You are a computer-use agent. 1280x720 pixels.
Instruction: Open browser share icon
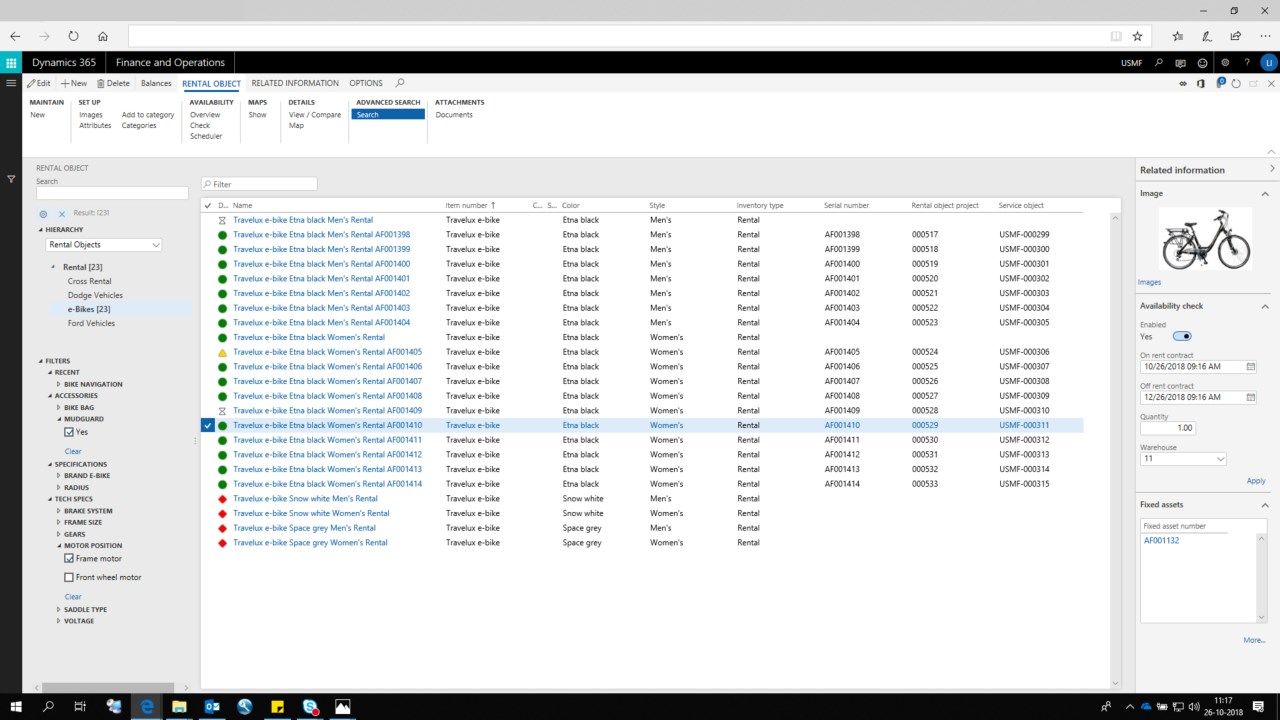[x=1236, y=36]
